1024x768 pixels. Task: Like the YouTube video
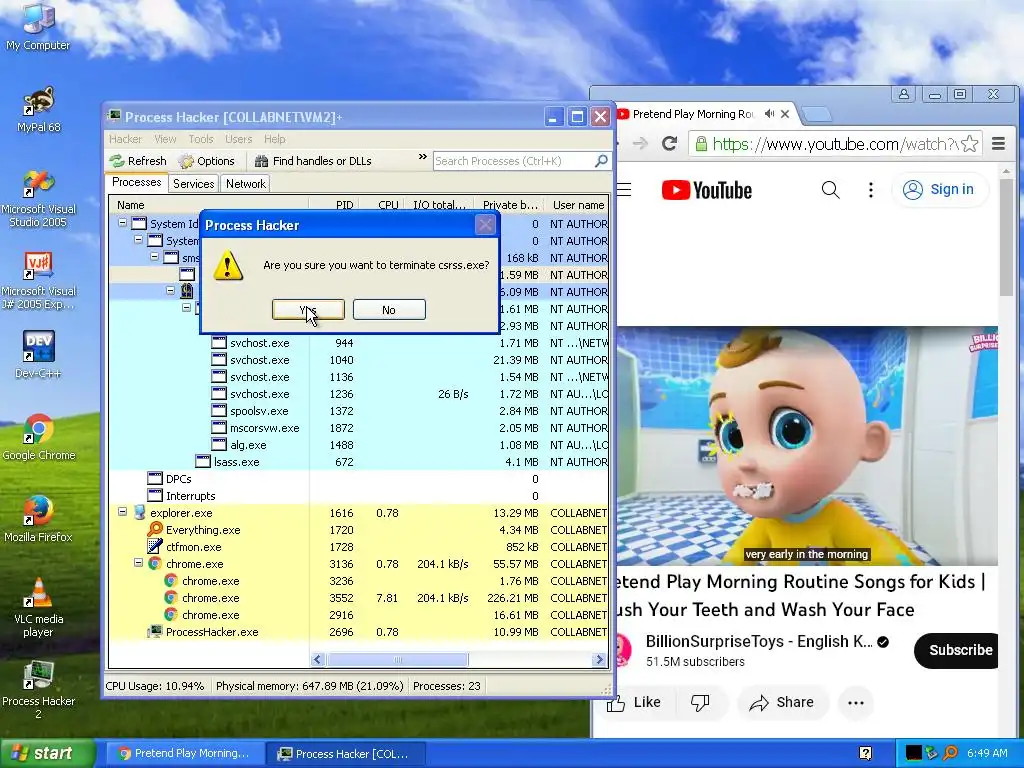pos(633,703)
